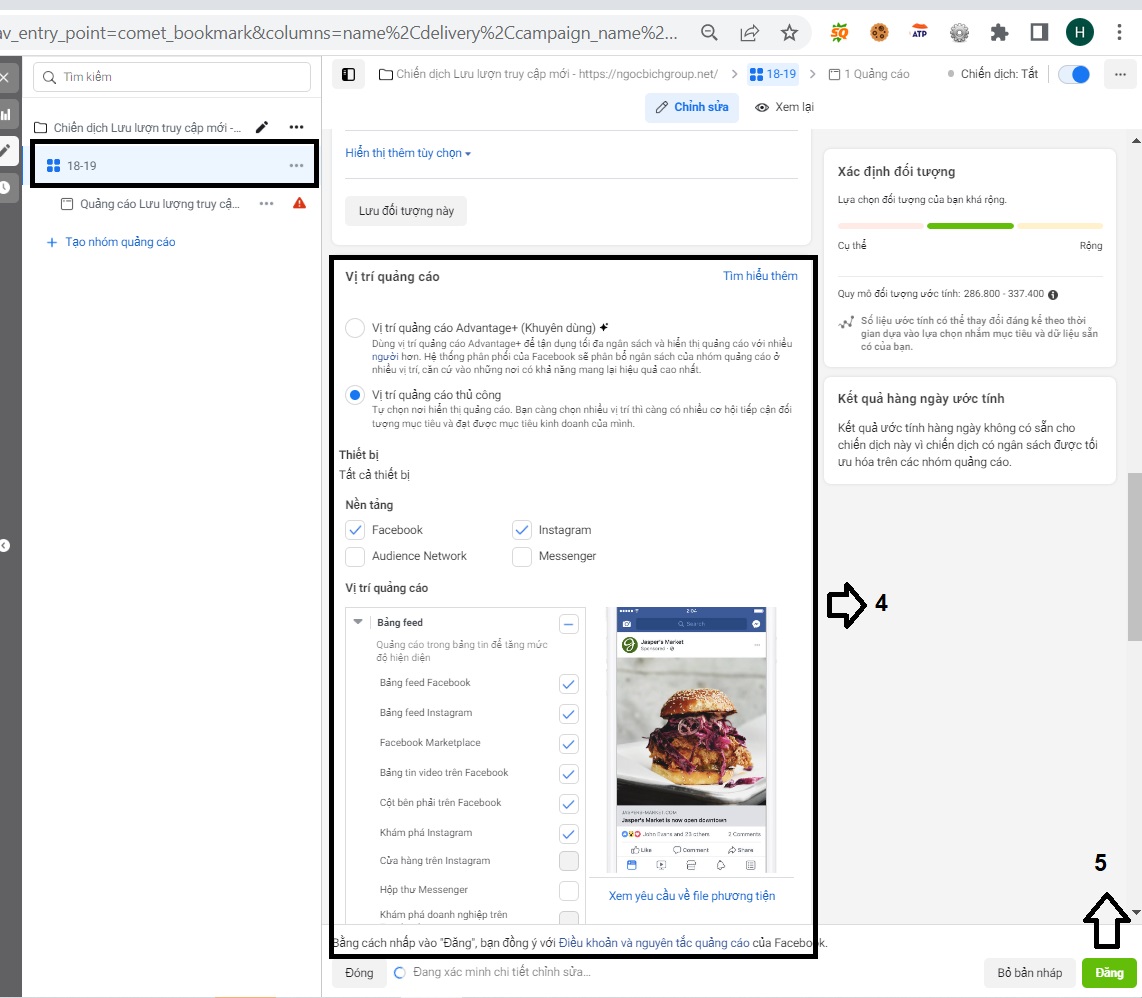This screenshot has height=998, width=1142.
Task: Open the browser extensions puzzle icon
Action: pos(999,33)
